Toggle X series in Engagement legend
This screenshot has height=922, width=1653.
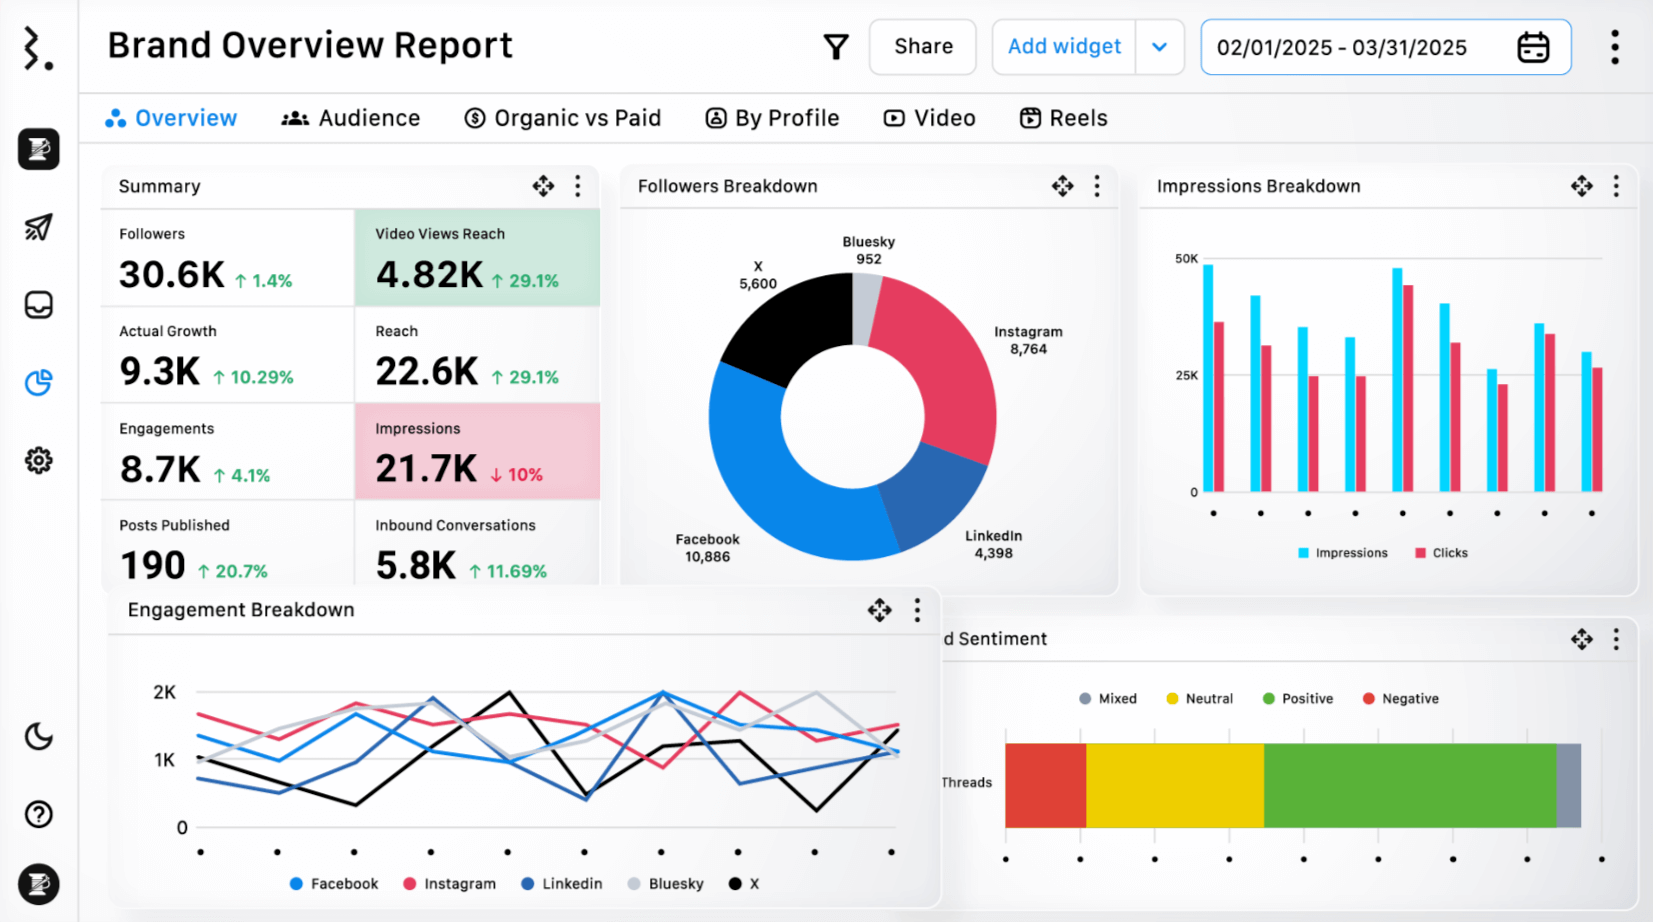[744, 884]
